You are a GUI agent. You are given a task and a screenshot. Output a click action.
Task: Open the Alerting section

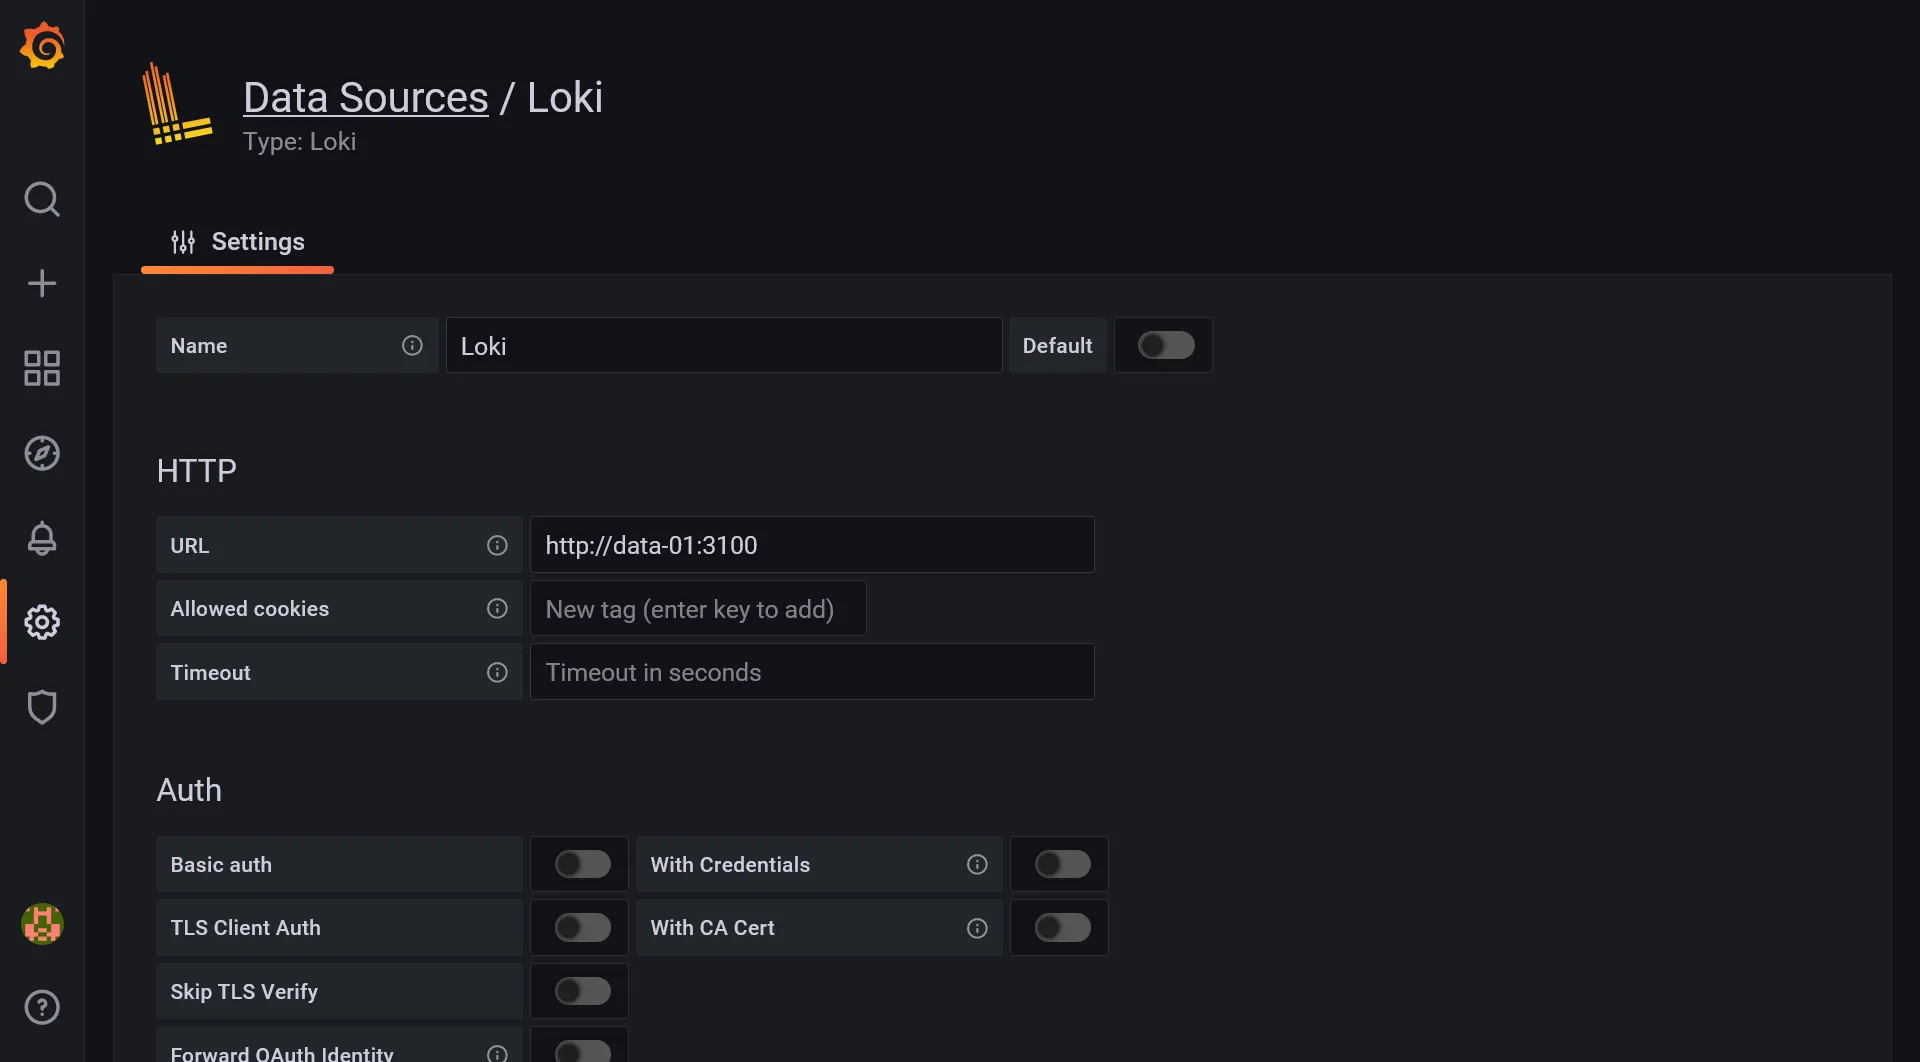point(42,538)
